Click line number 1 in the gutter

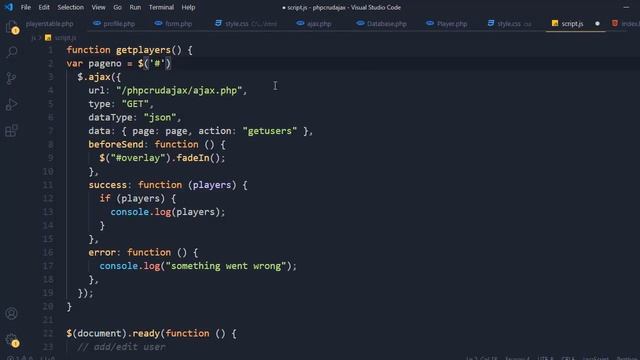pos(51,50)
